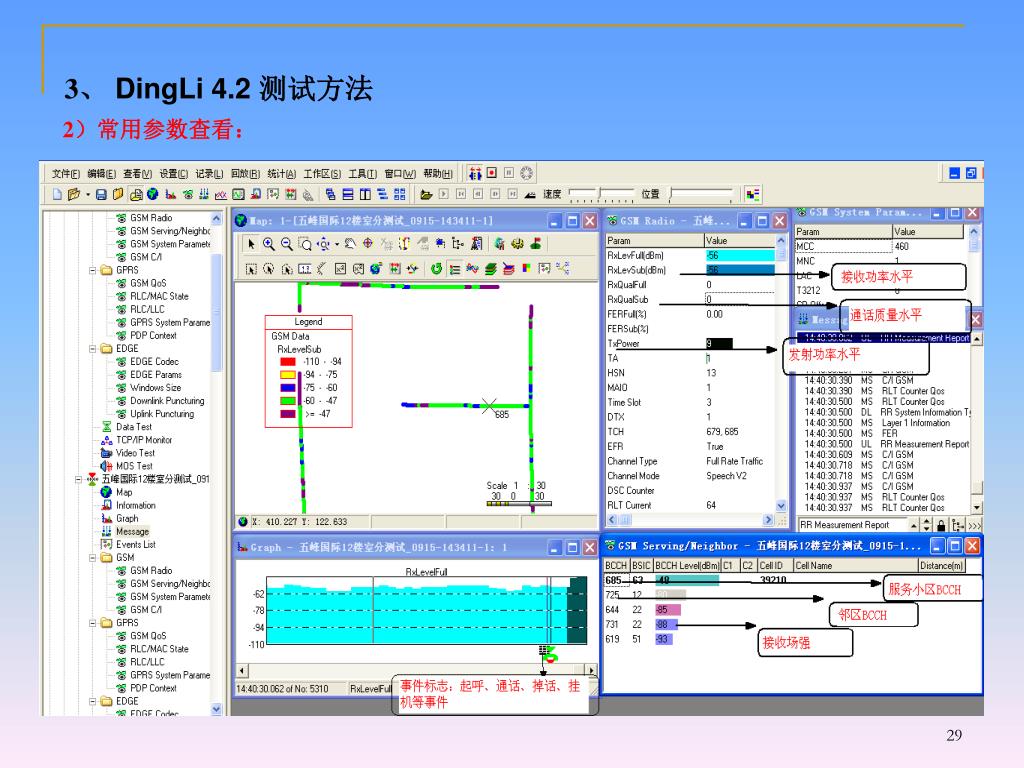Click the event marker icon under the Graph
1024x768 pixels.
pos(547,654)
